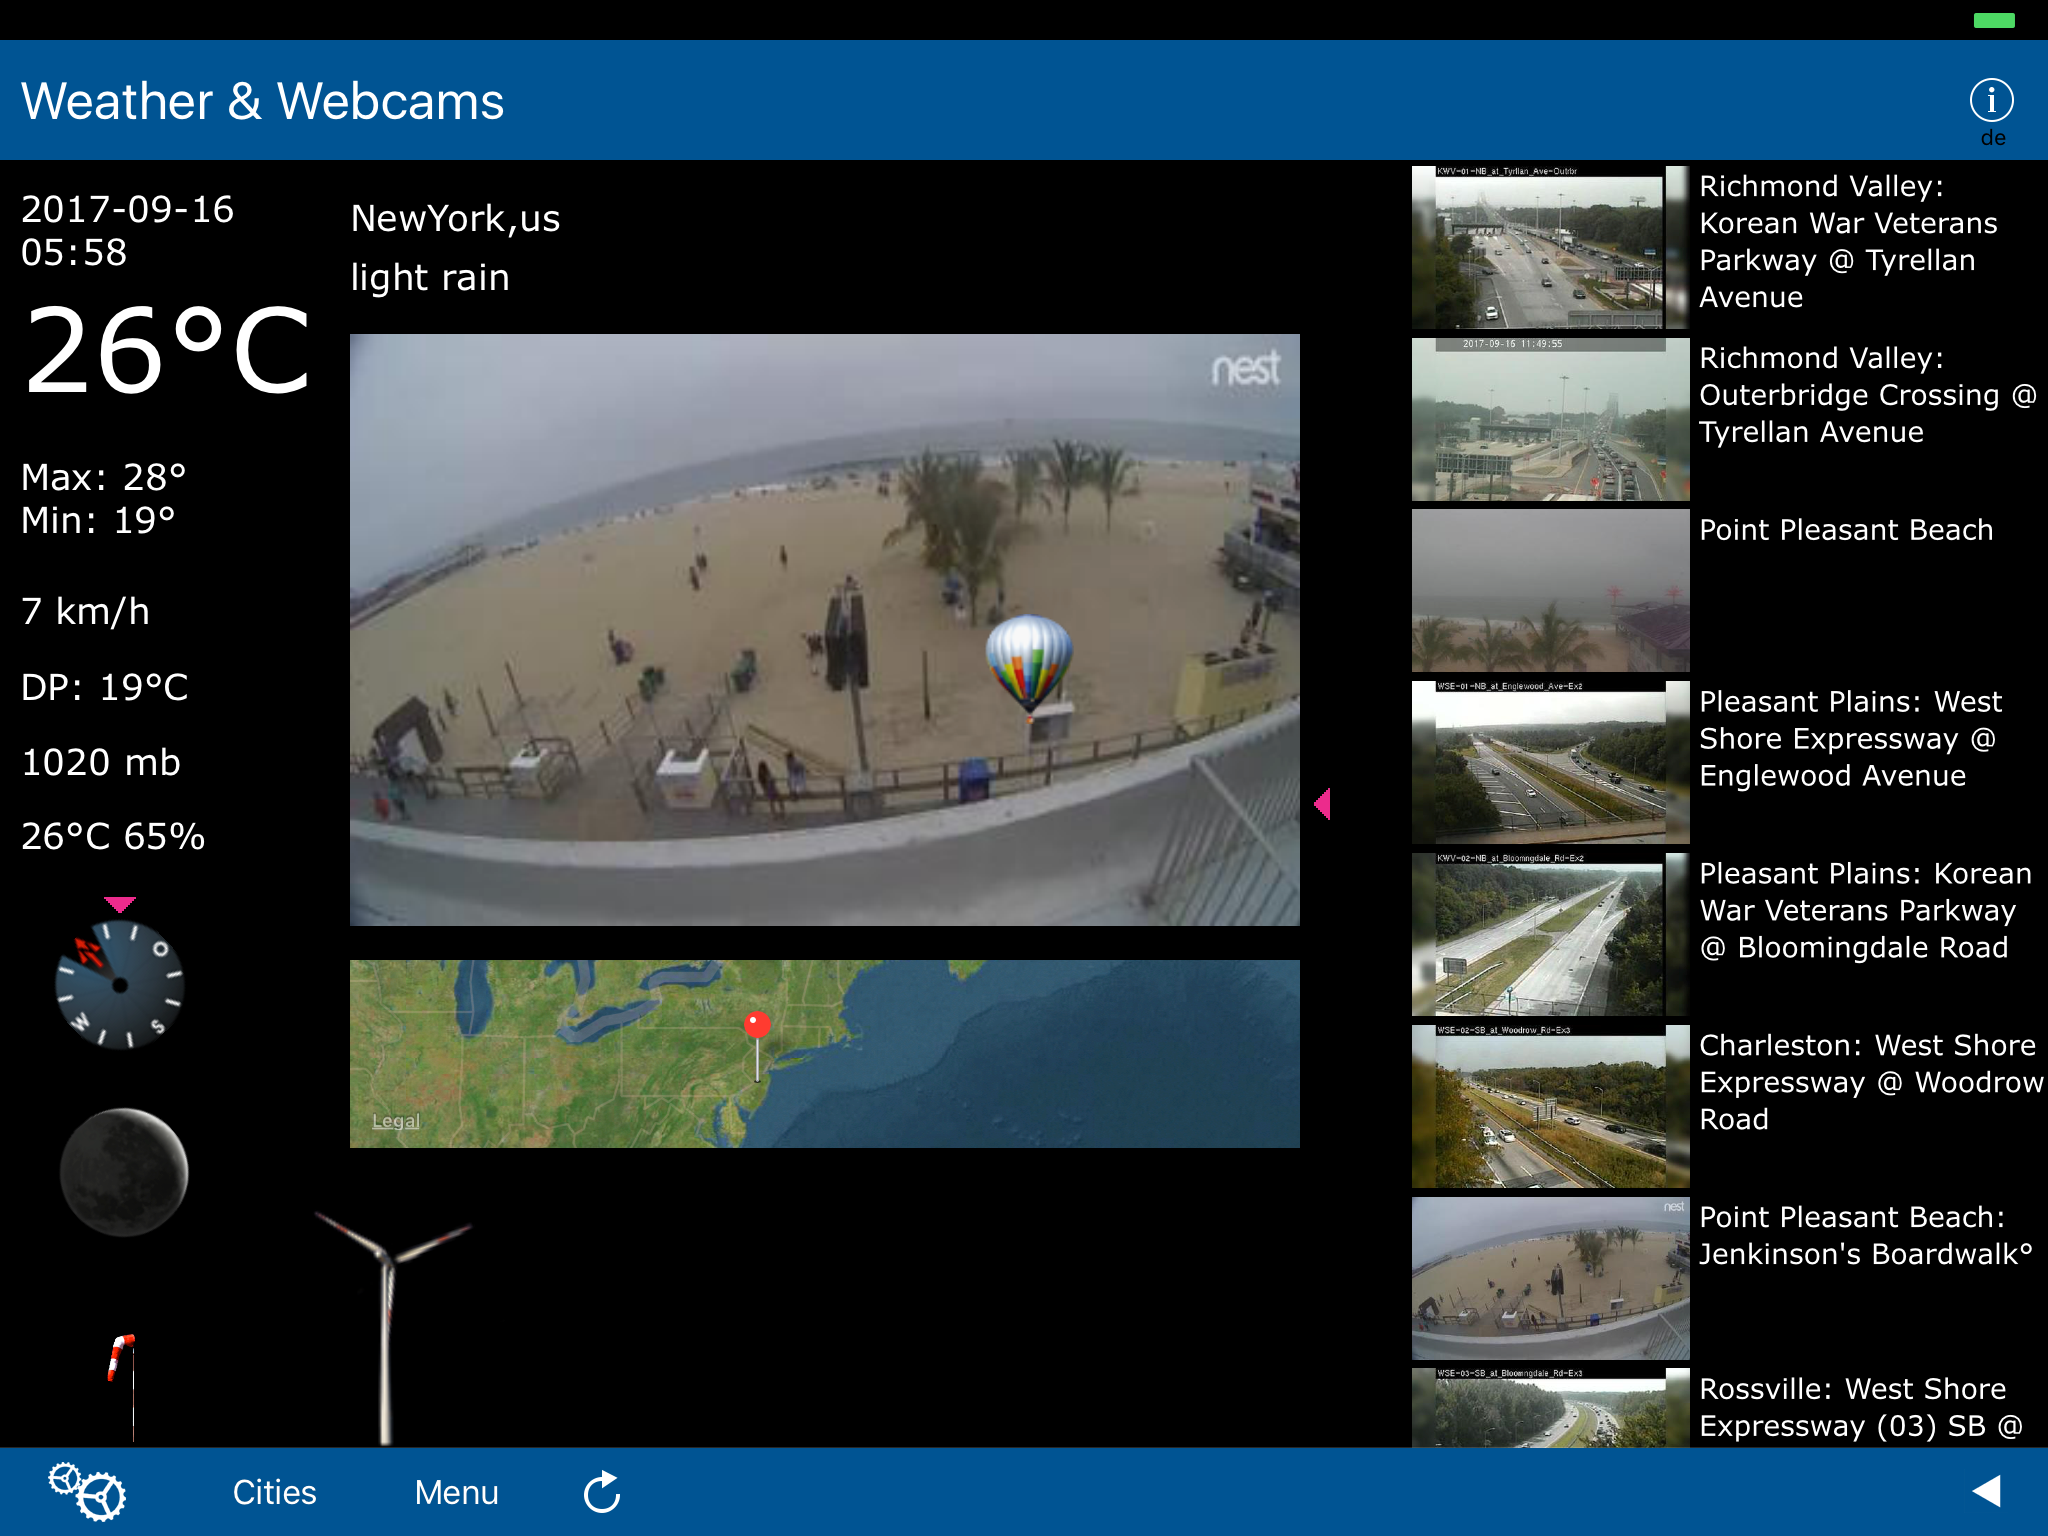Collapse webcam list with pink arrow
This screenshot has width=2048, height=1536.
(1322, 803)
